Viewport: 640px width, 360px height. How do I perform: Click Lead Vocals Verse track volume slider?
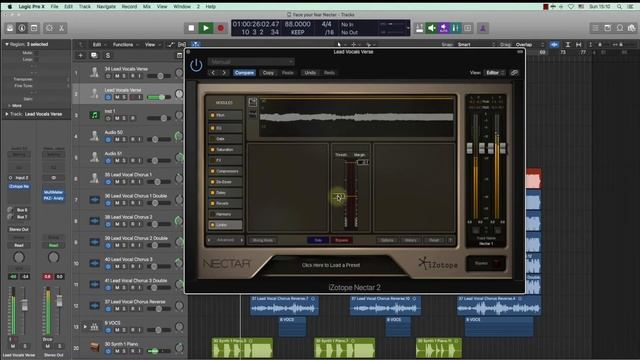pyautogui.click(x=159, y=97)
